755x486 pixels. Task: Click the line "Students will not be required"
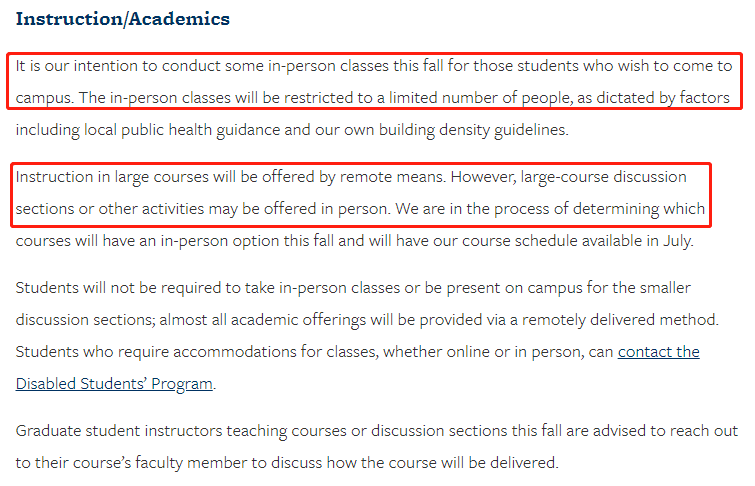click(353, 288)
